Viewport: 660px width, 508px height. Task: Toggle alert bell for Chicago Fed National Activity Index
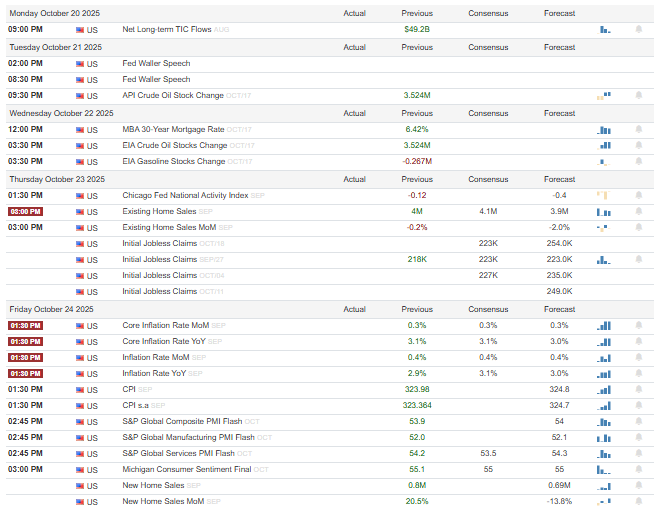point(639,195)
